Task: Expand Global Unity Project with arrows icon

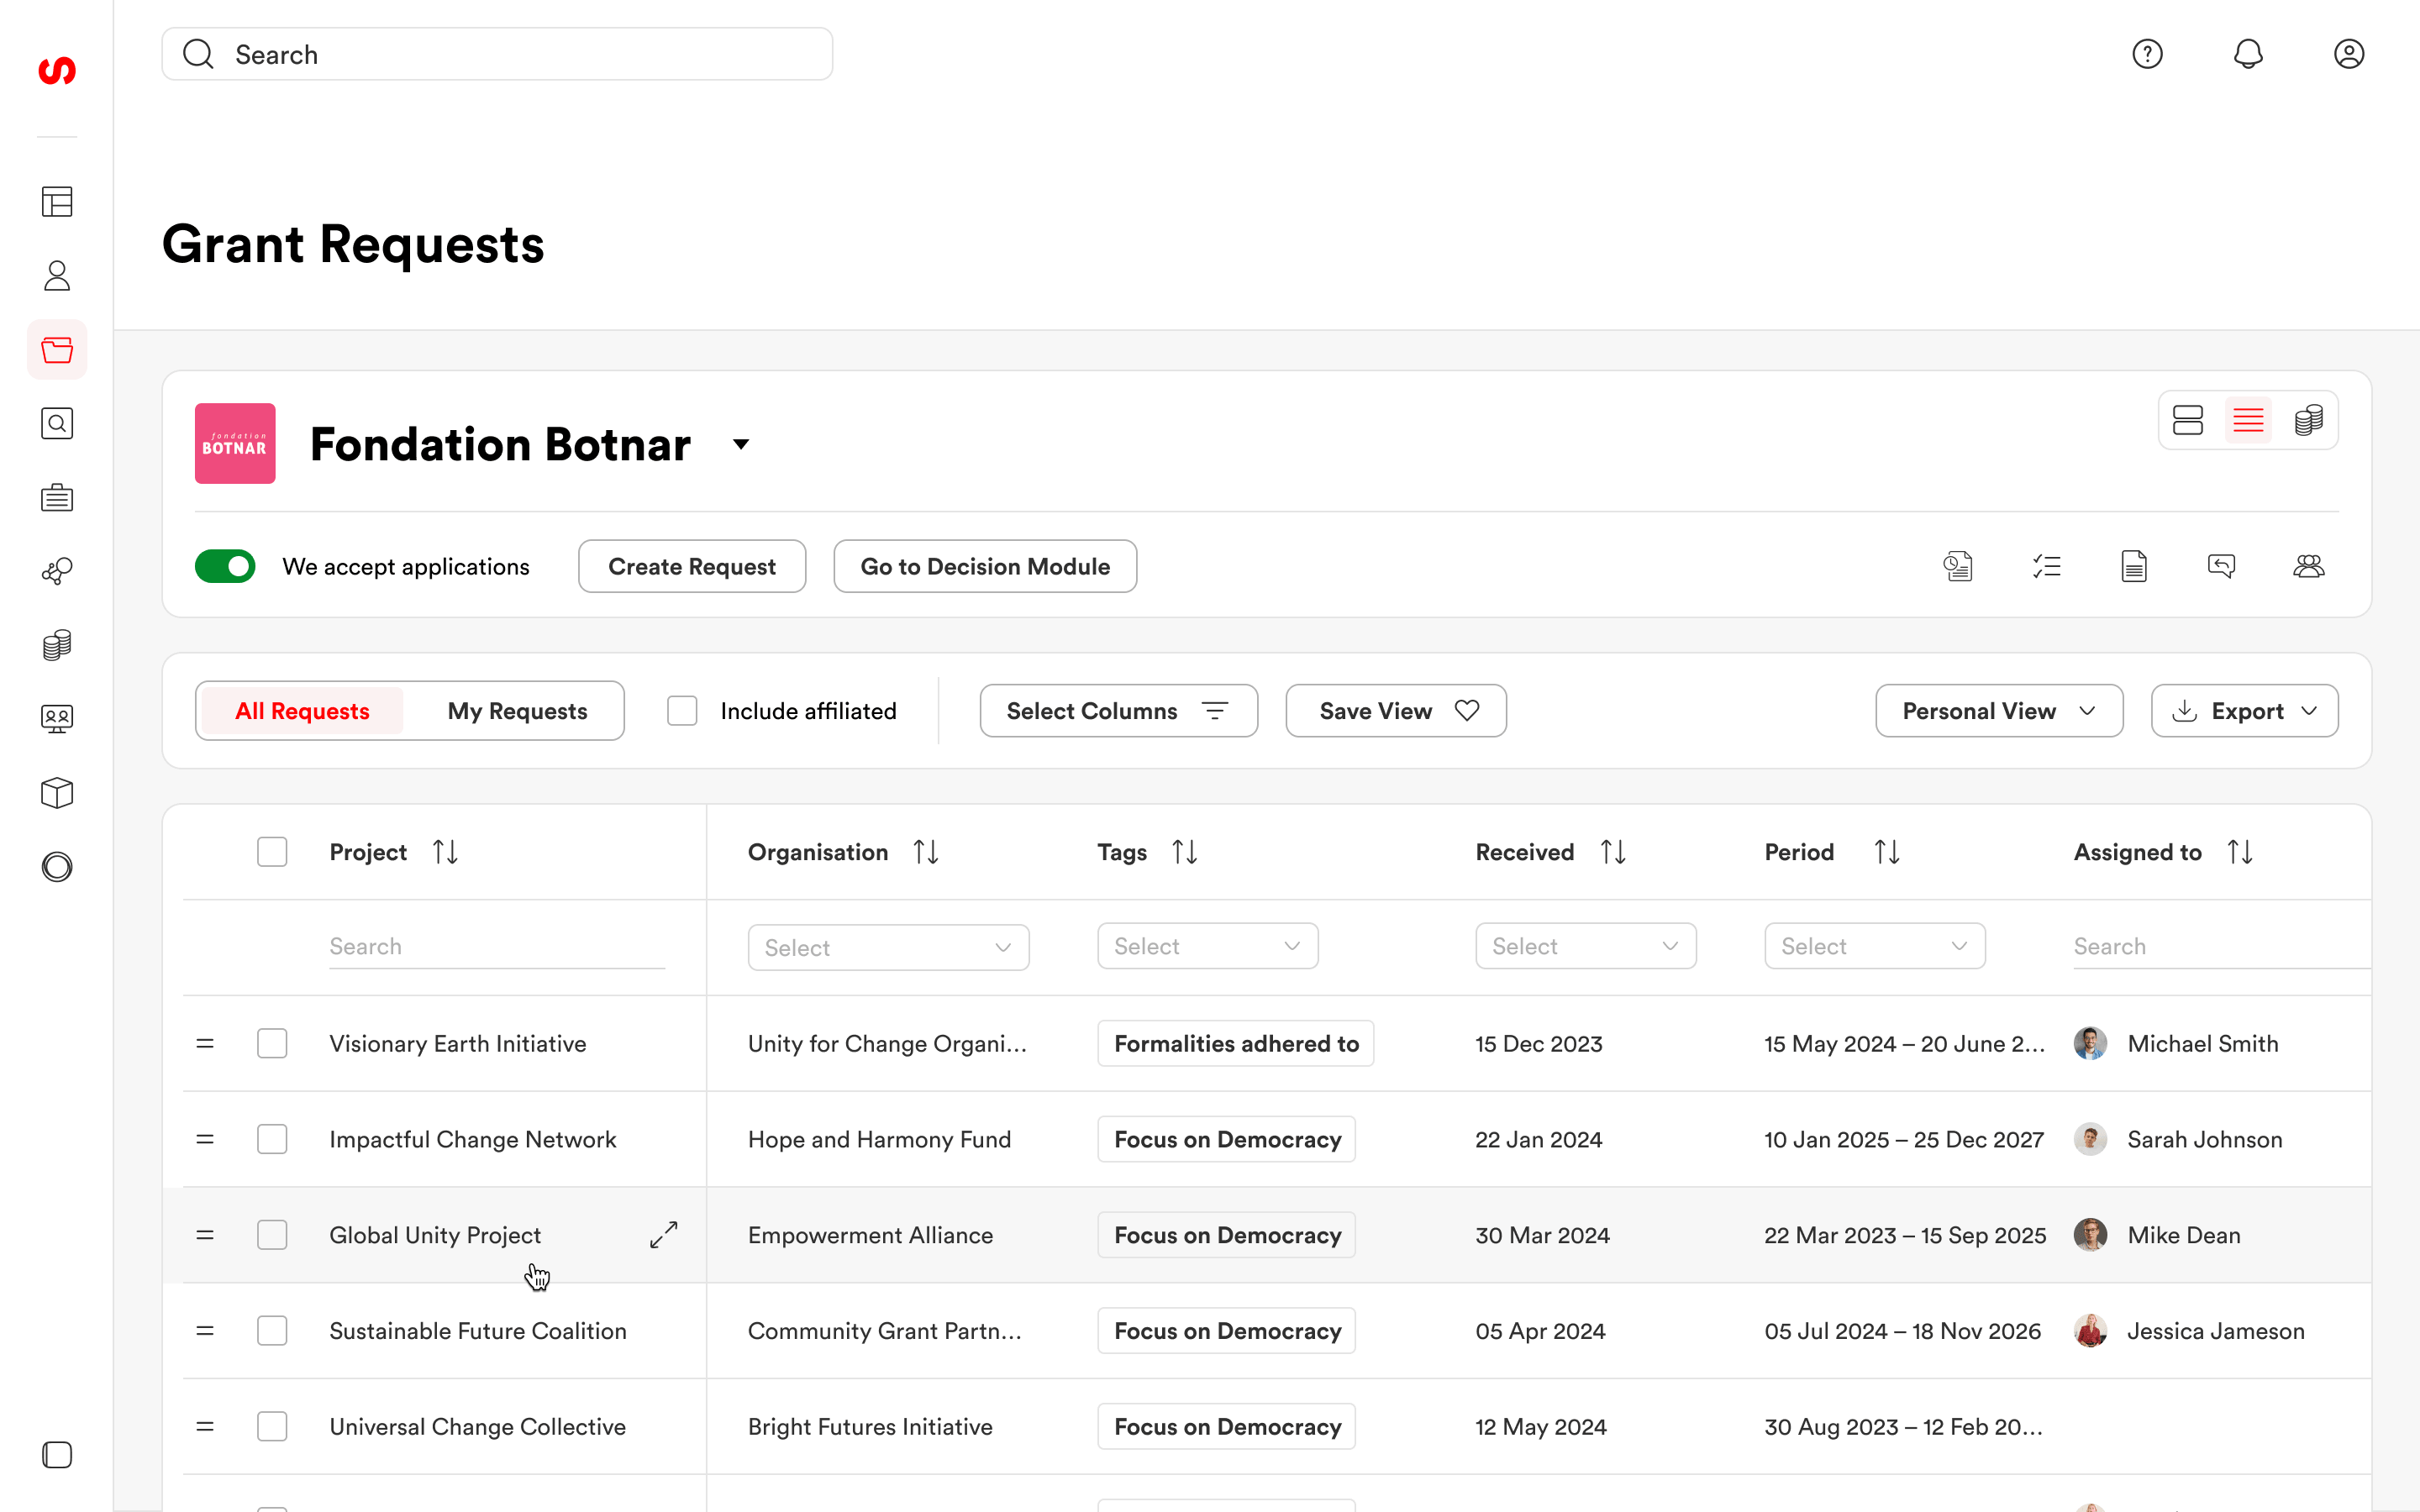Action: coord(664,1235)
